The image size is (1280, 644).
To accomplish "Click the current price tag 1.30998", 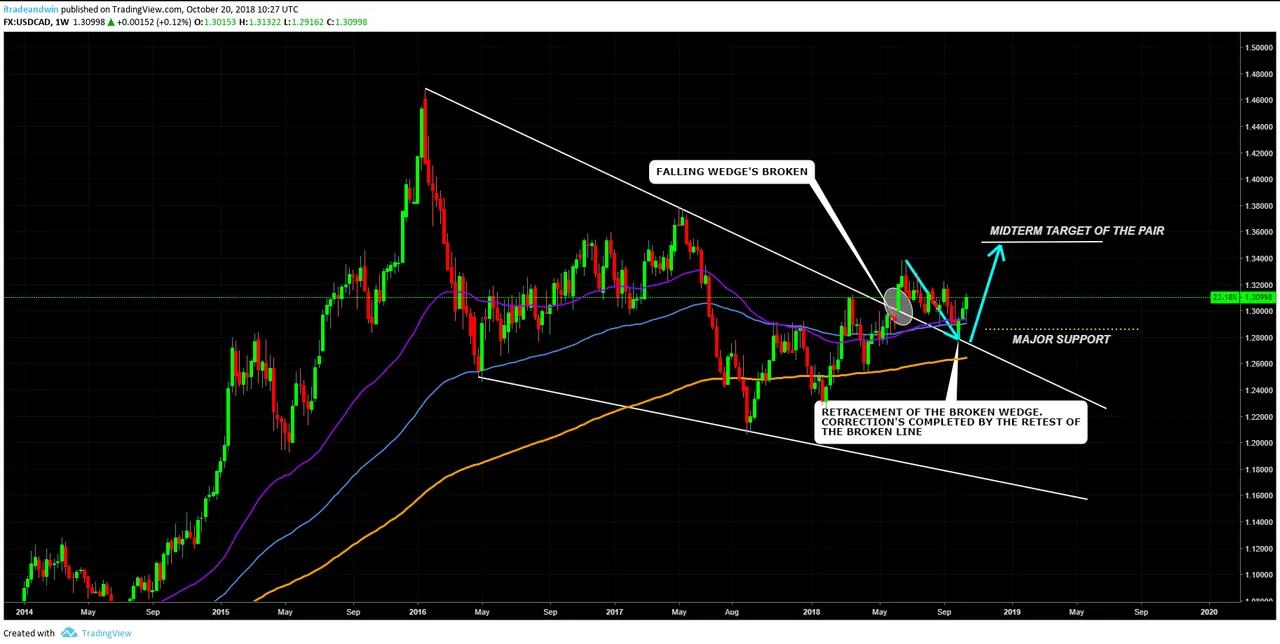I will (x=1241, y=298).
